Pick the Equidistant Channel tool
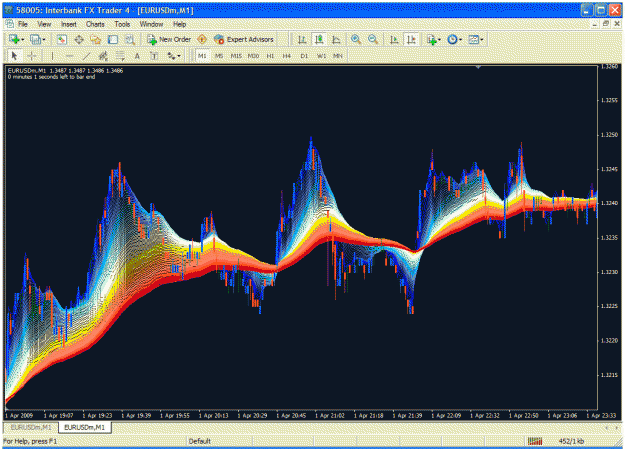 [103, 56]
